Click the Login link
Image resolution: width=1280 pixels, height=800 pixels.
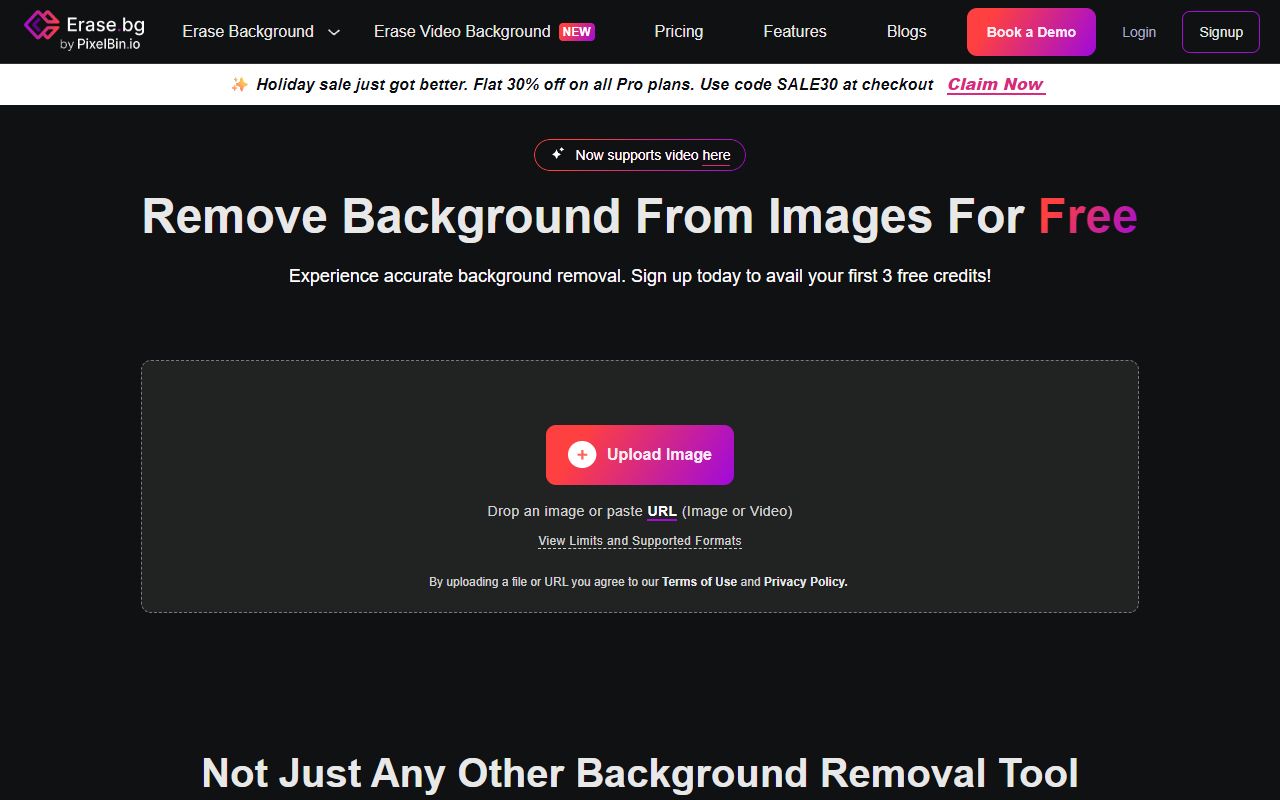pos(1138,32)
